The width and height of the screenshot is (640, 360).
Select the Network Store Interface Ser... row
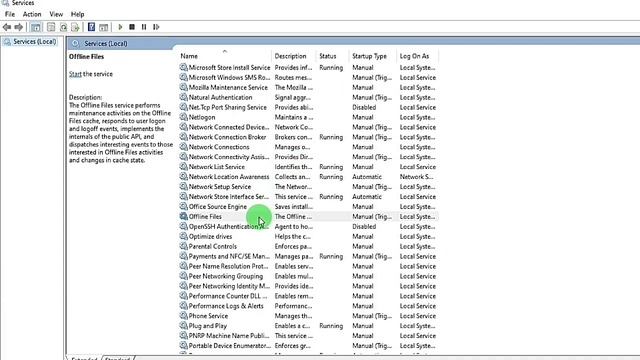tap(308, 197)
